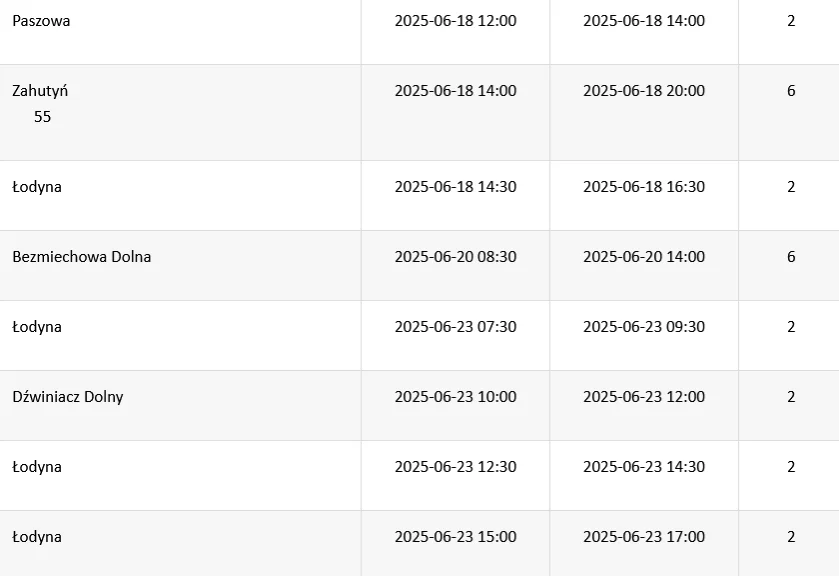Select end time 2025-06-23 12:00
The height and width of the screenshot is (576, 839).
pyautogui.click(x=643, y=397)
